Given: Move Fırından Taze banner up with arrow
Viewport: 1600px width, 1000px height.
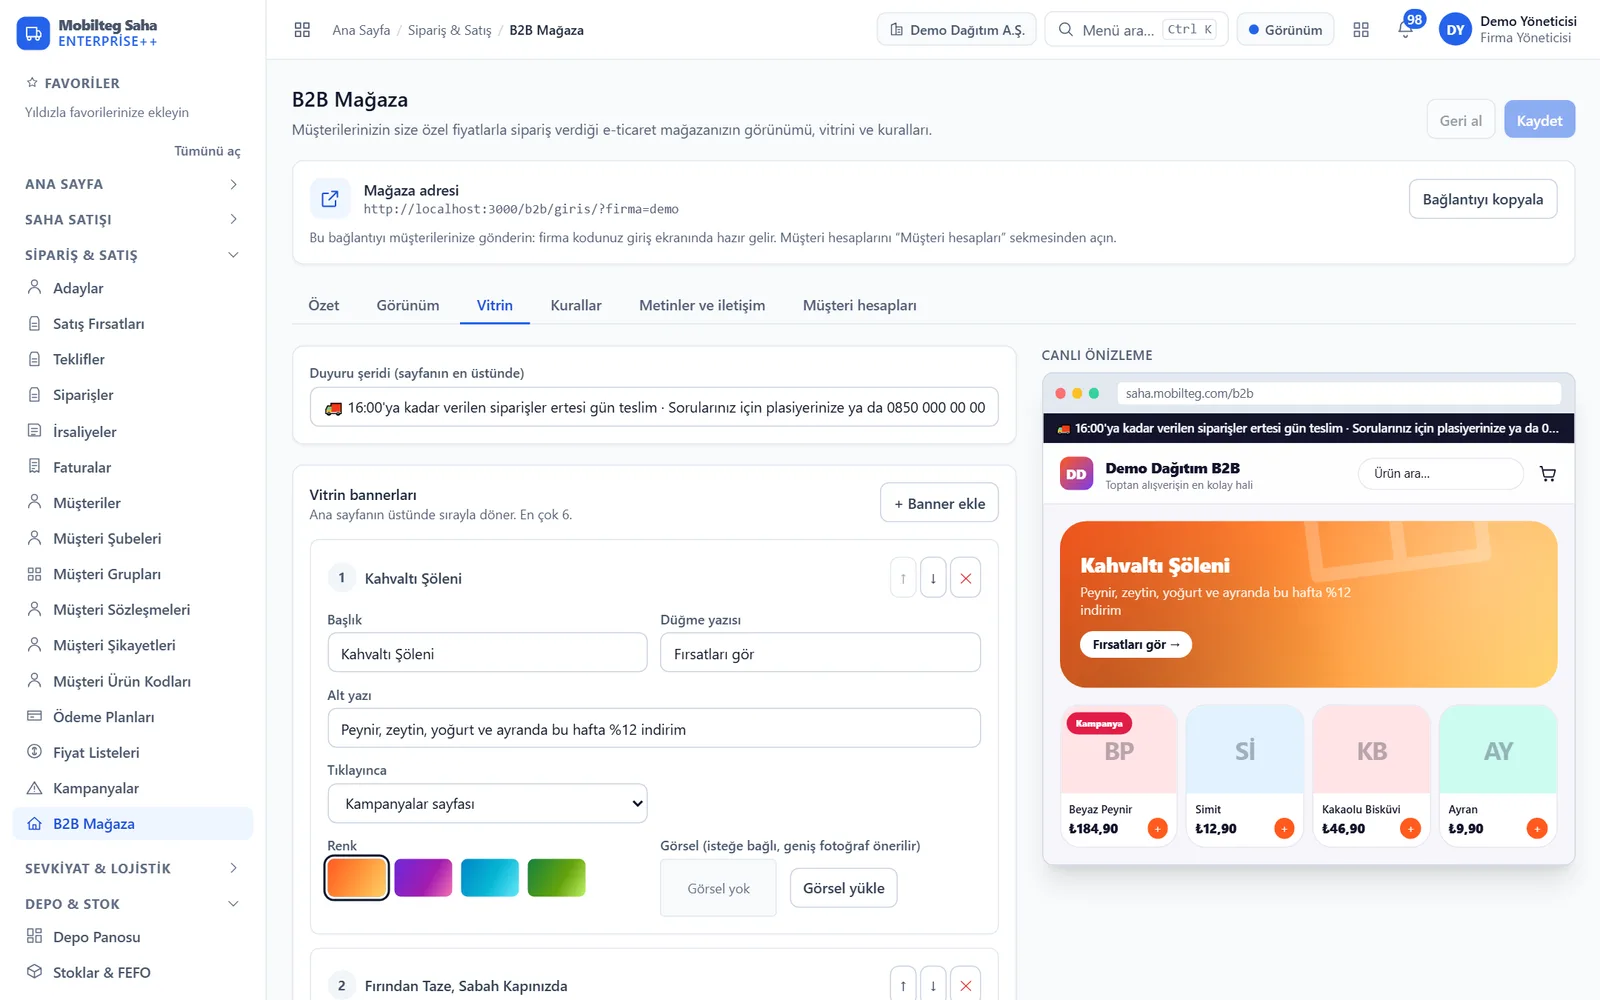Looking at the screenshot, I should 903,985.
